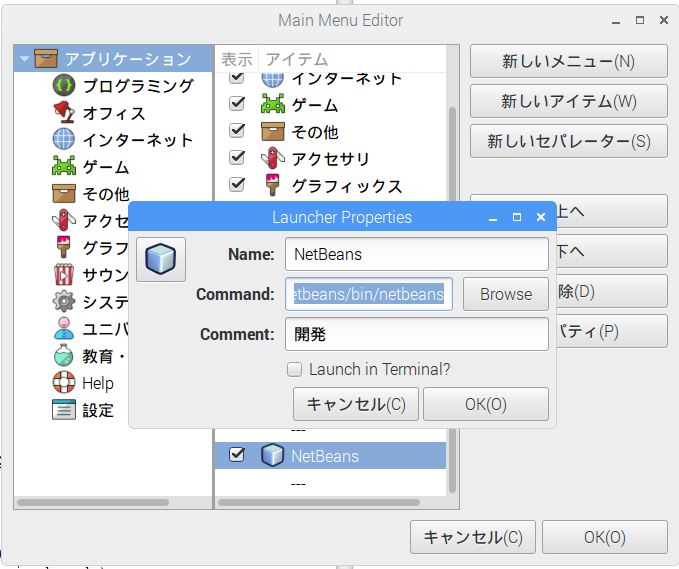Uncheck the アクセサリ item checkbox

237,157
